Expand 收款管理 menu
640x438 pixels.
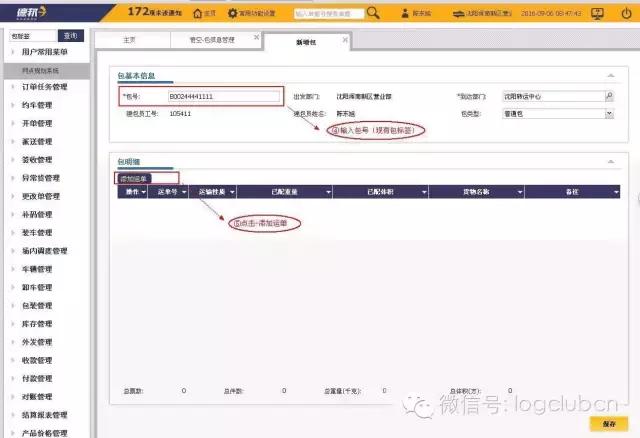pos(37,360)
